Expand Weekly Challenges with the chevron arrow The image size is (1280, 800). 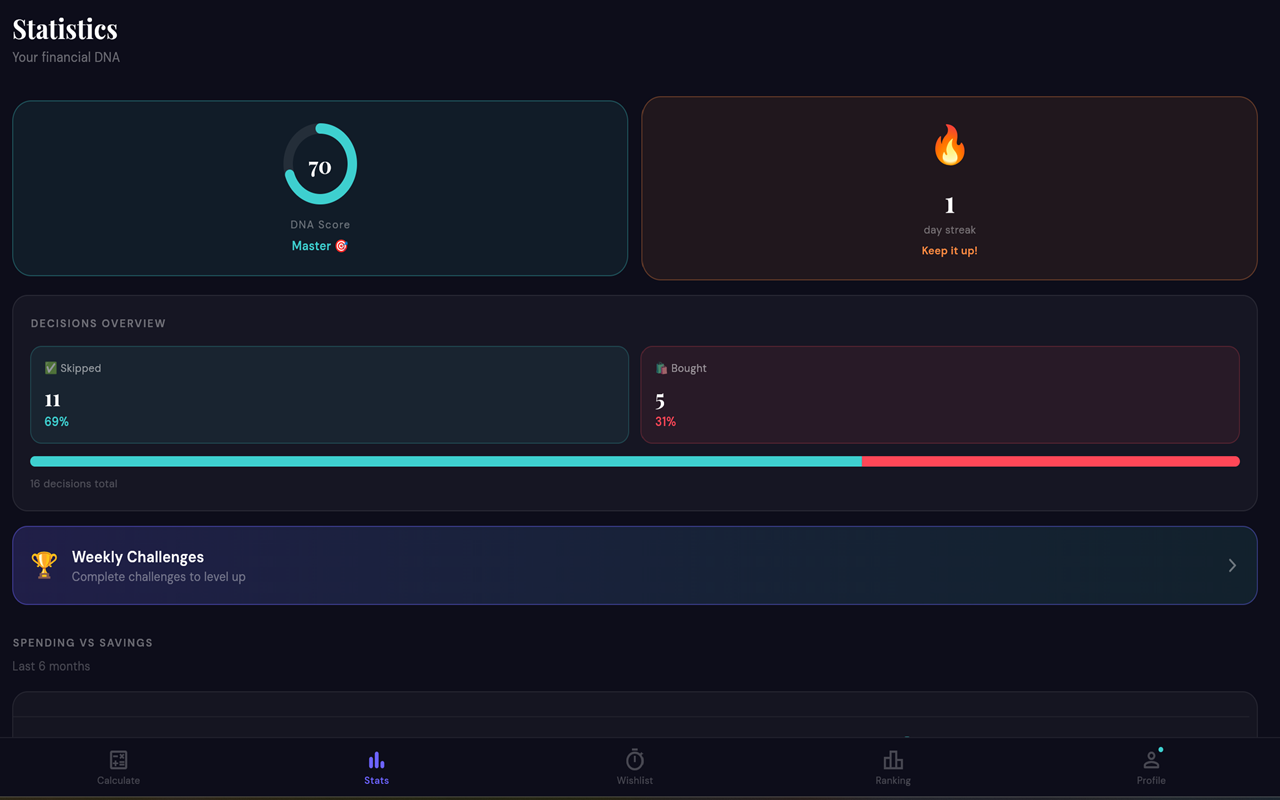[x=1232, y=565]
